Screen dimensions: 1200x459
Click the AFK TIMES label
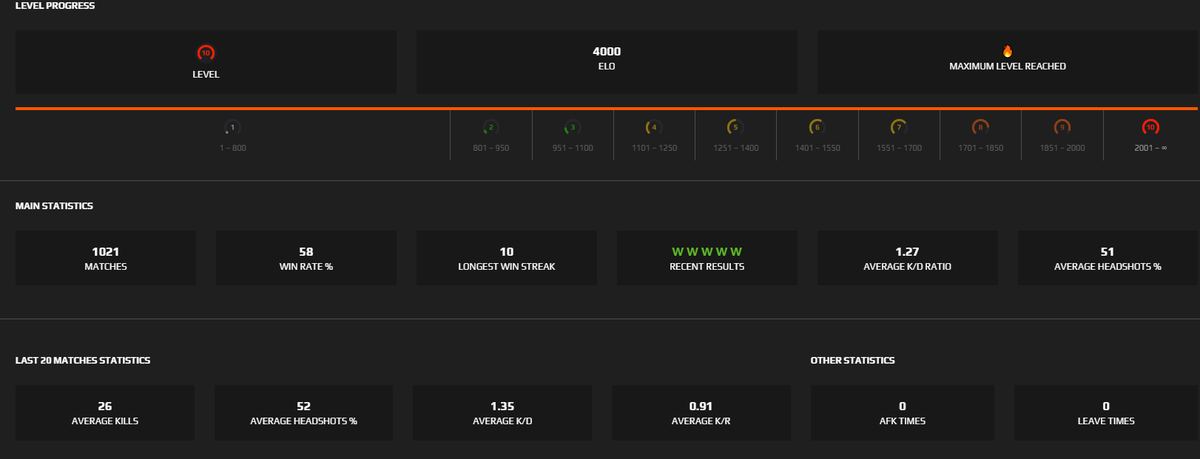pos(903,421)
